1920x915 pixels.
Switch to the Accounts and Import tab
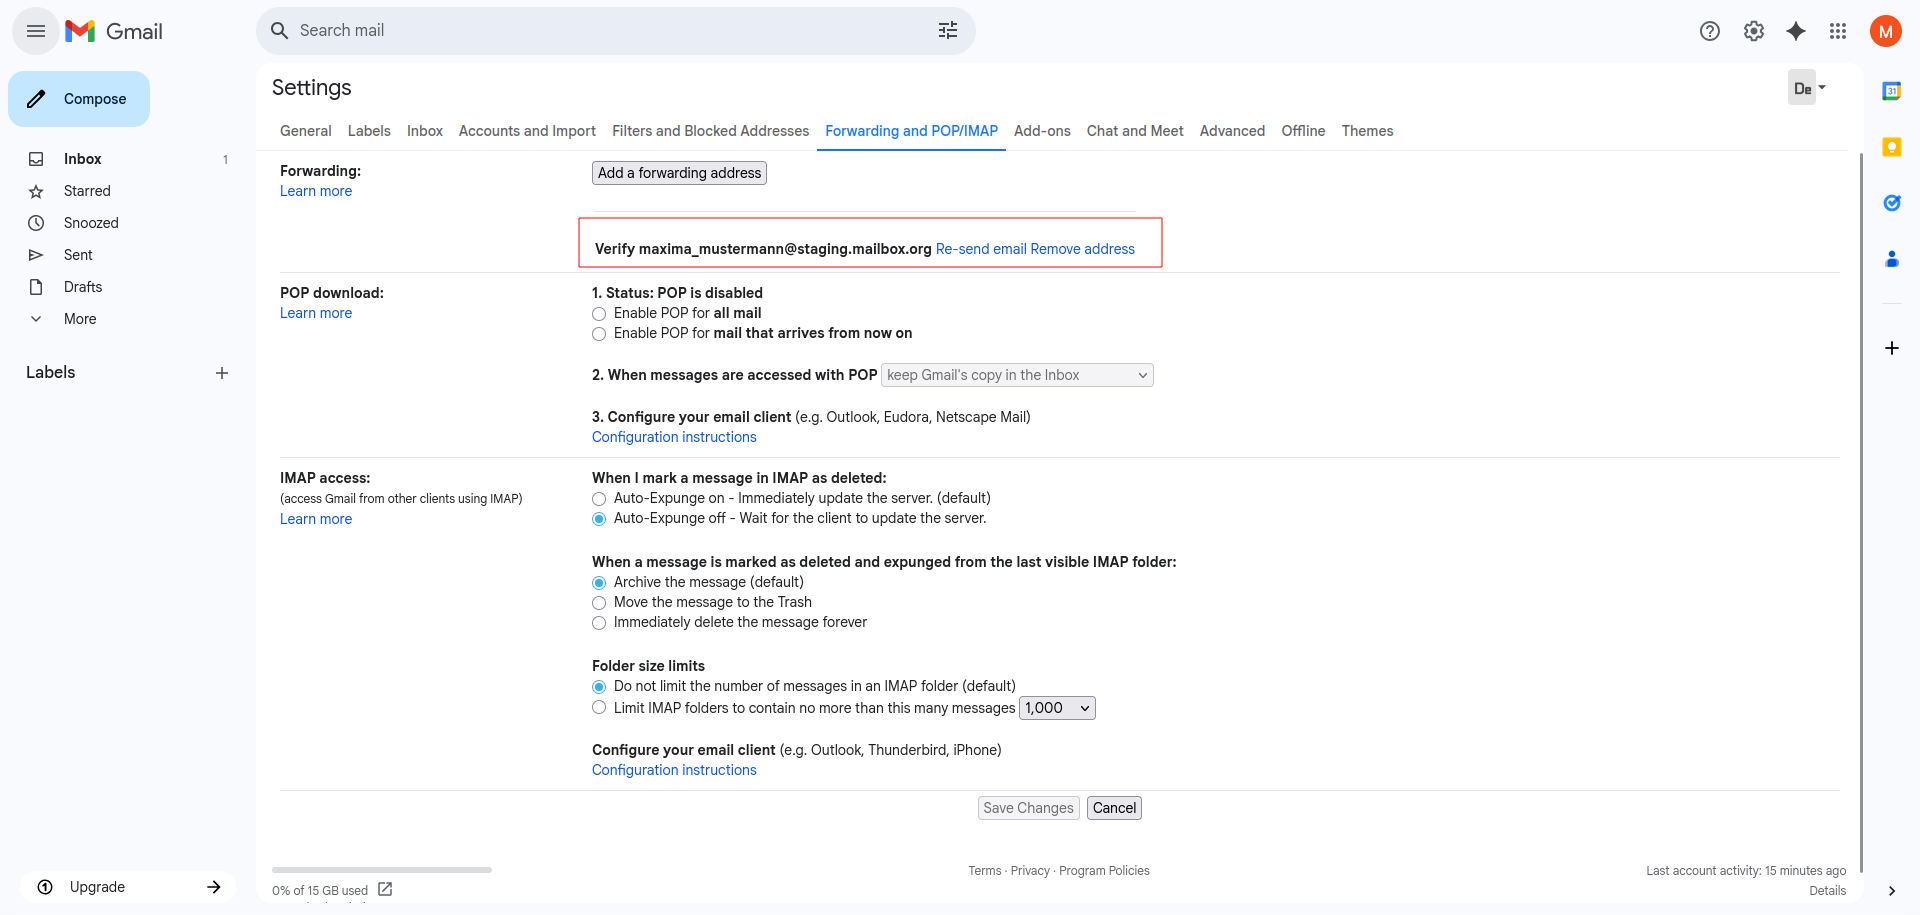coord(527,131)
